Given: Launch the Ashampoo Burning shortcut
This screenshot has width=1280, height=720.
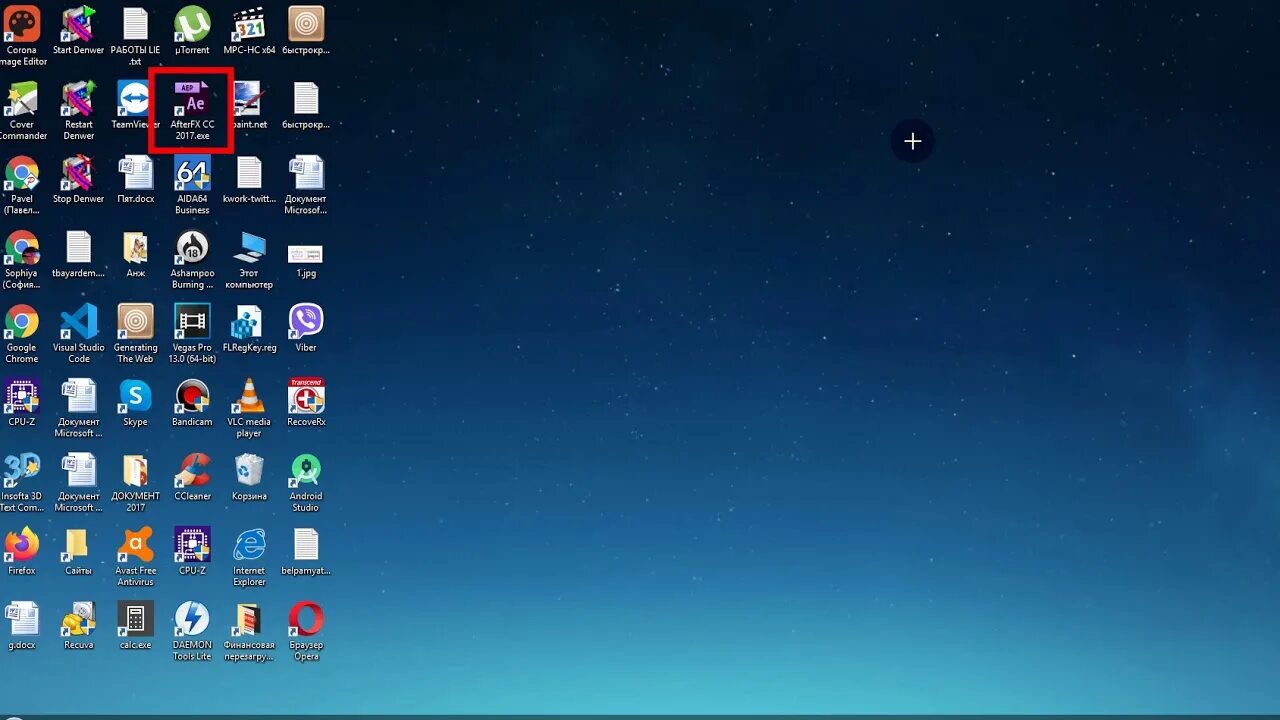Looking at the screenshot, I should click(192, 259).
